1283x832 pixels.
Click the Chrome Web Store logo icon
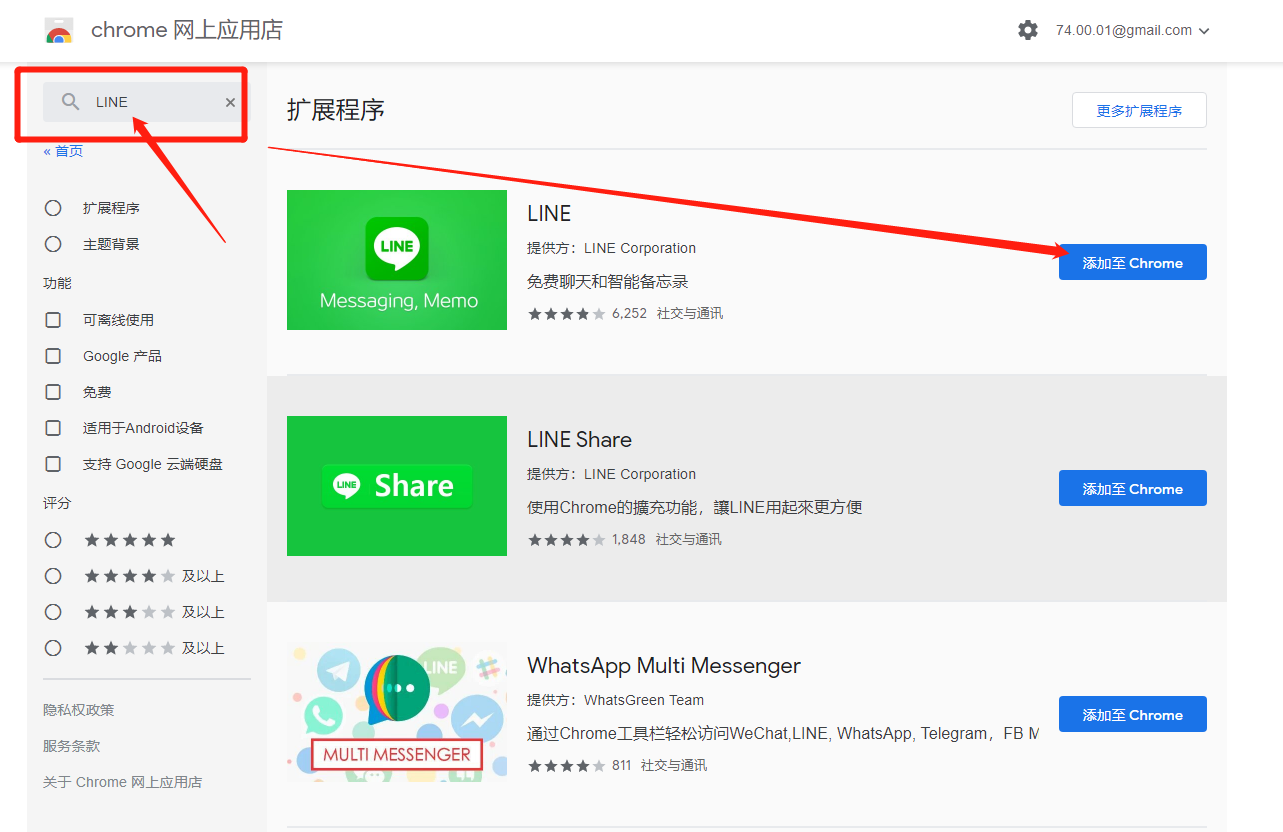coord(59,31)
